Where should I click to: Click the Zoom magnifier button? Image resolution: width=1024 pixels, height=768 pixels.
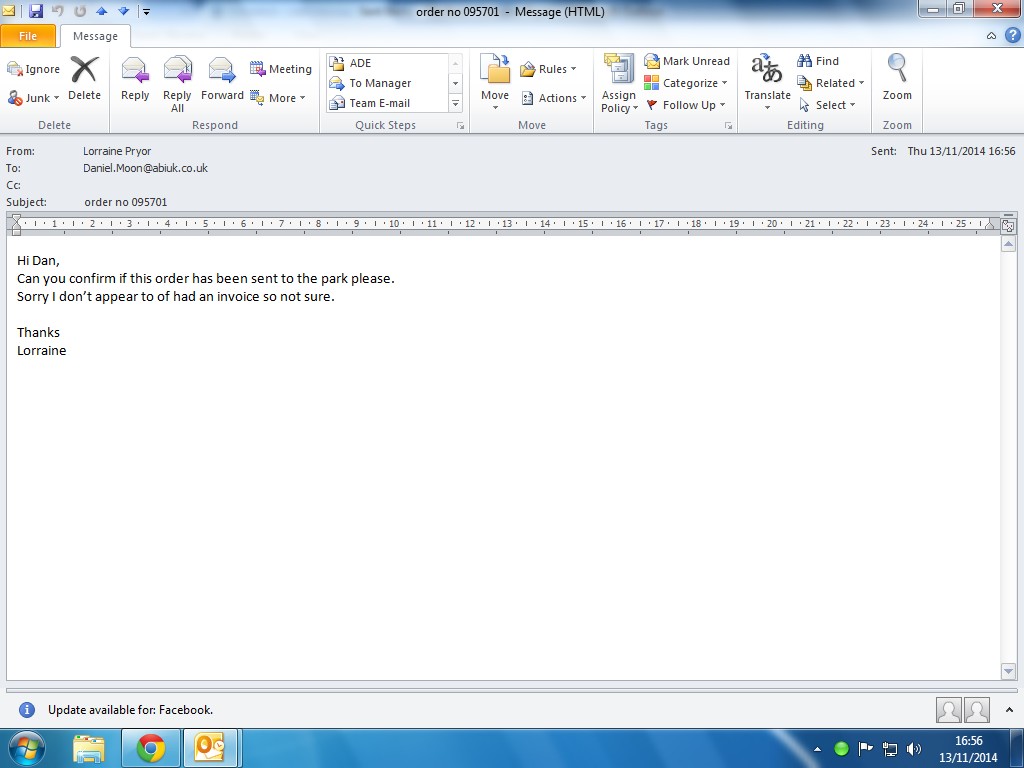[x=897, y=78]
